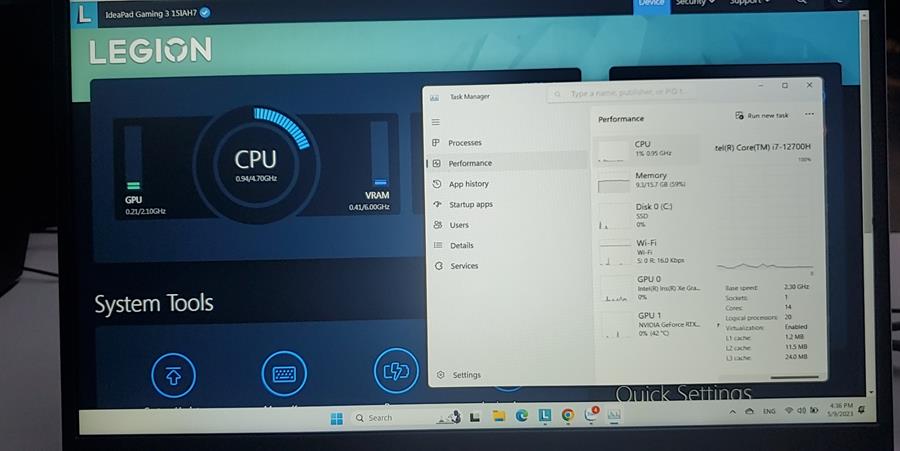Click System Tools heading
This screenshot has height=451, width=900.
pyautogui.click(x=154, y=304)
